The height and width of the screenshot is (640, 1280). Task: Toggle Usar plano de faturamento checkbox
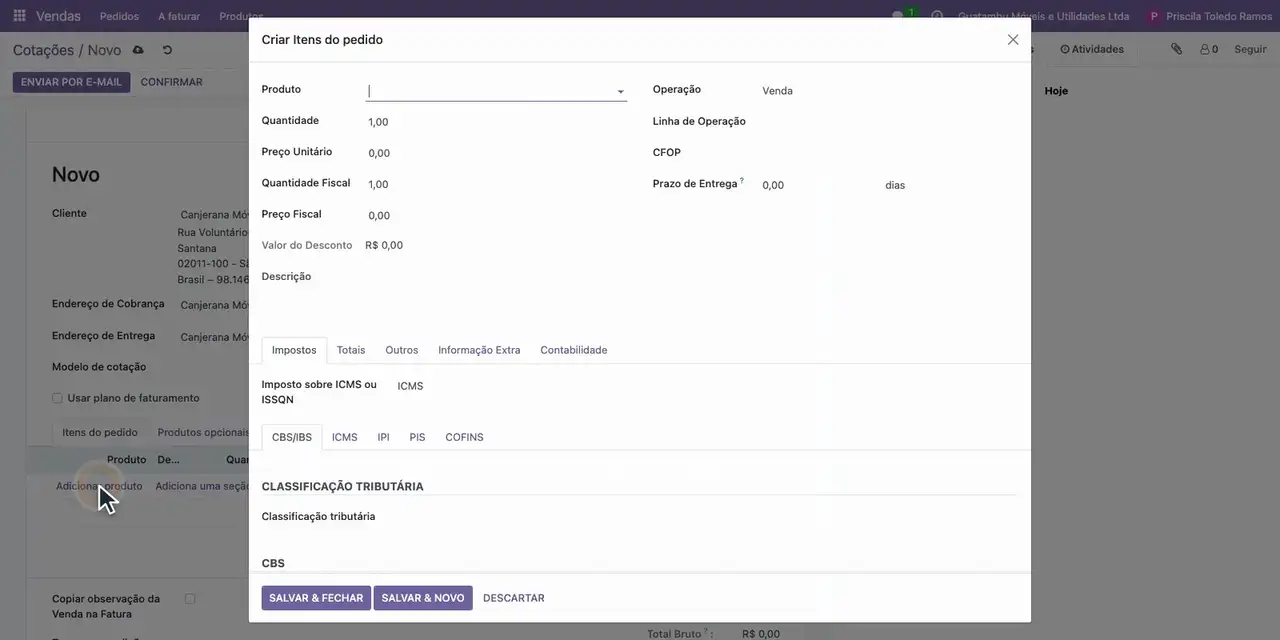point(57,398)
